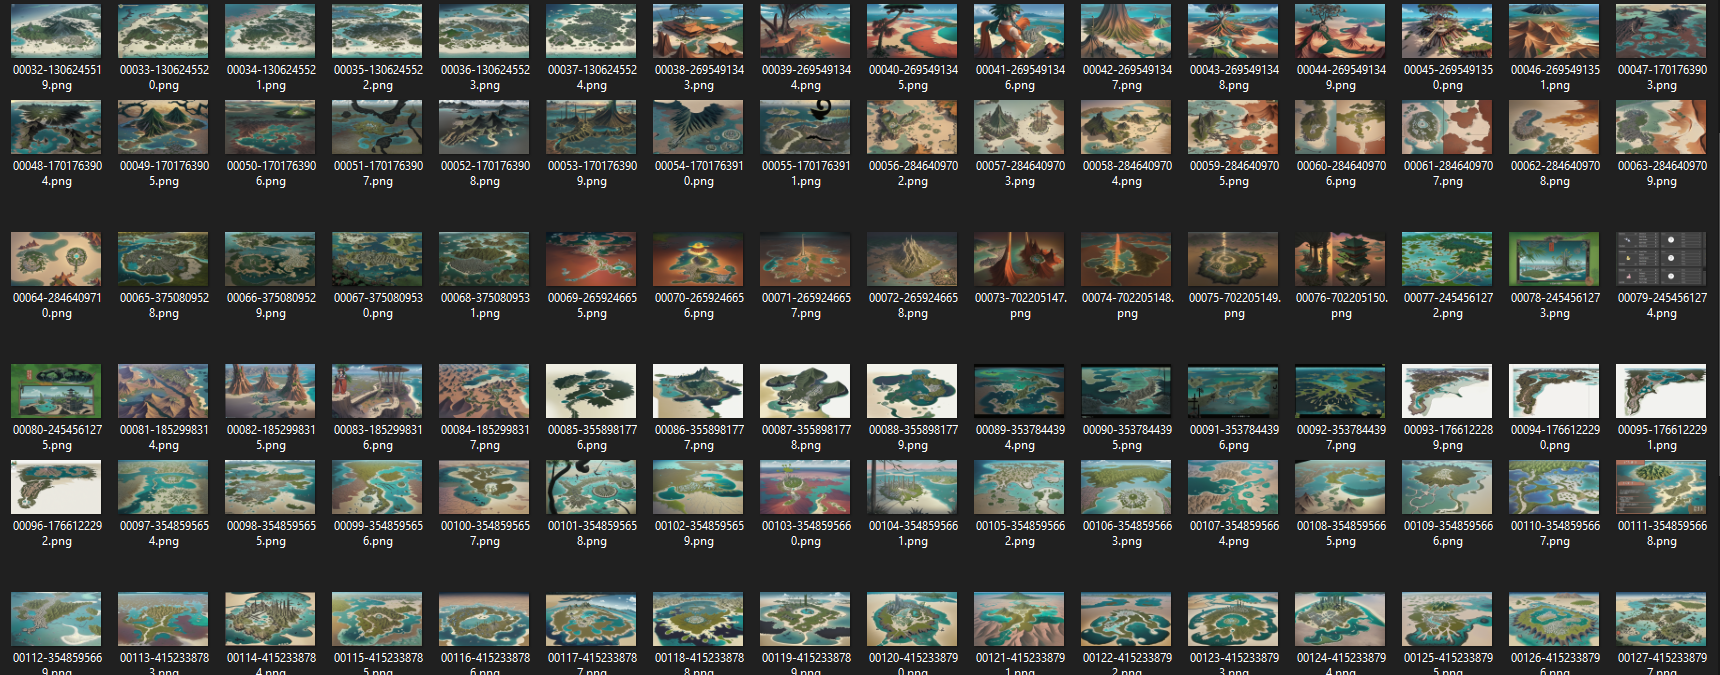Select the label 00094-1766122290.png
This screenshot has height=675, width=1720.
pyautogui.click(x=1555, y=438)
